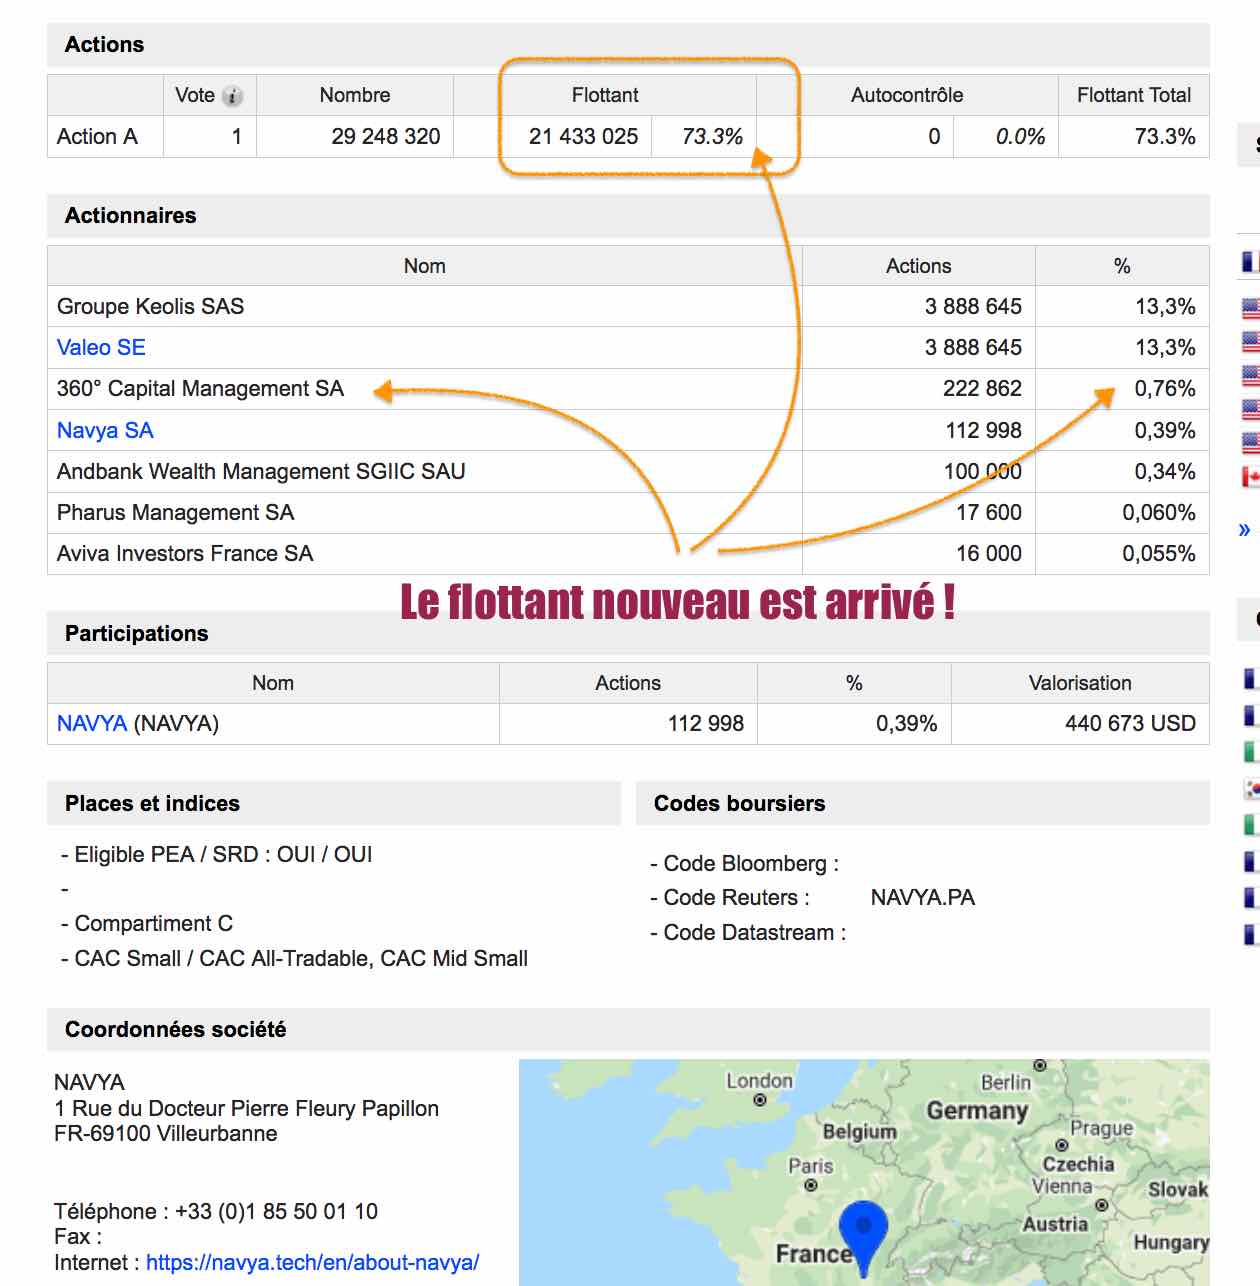Click the Compartiment C line
1260x1286 pixels.
point(147,924)
